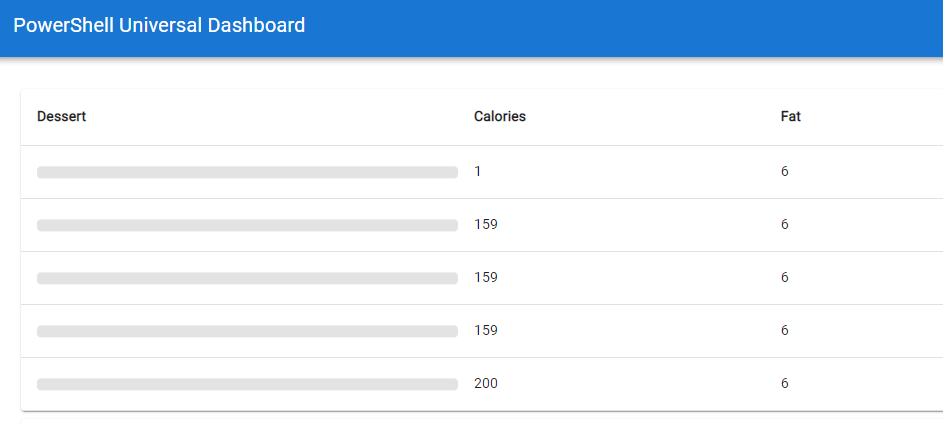Screen dimensions: 943x424
Task: Click empty area of the blue header bar
Action: [650, 28]
